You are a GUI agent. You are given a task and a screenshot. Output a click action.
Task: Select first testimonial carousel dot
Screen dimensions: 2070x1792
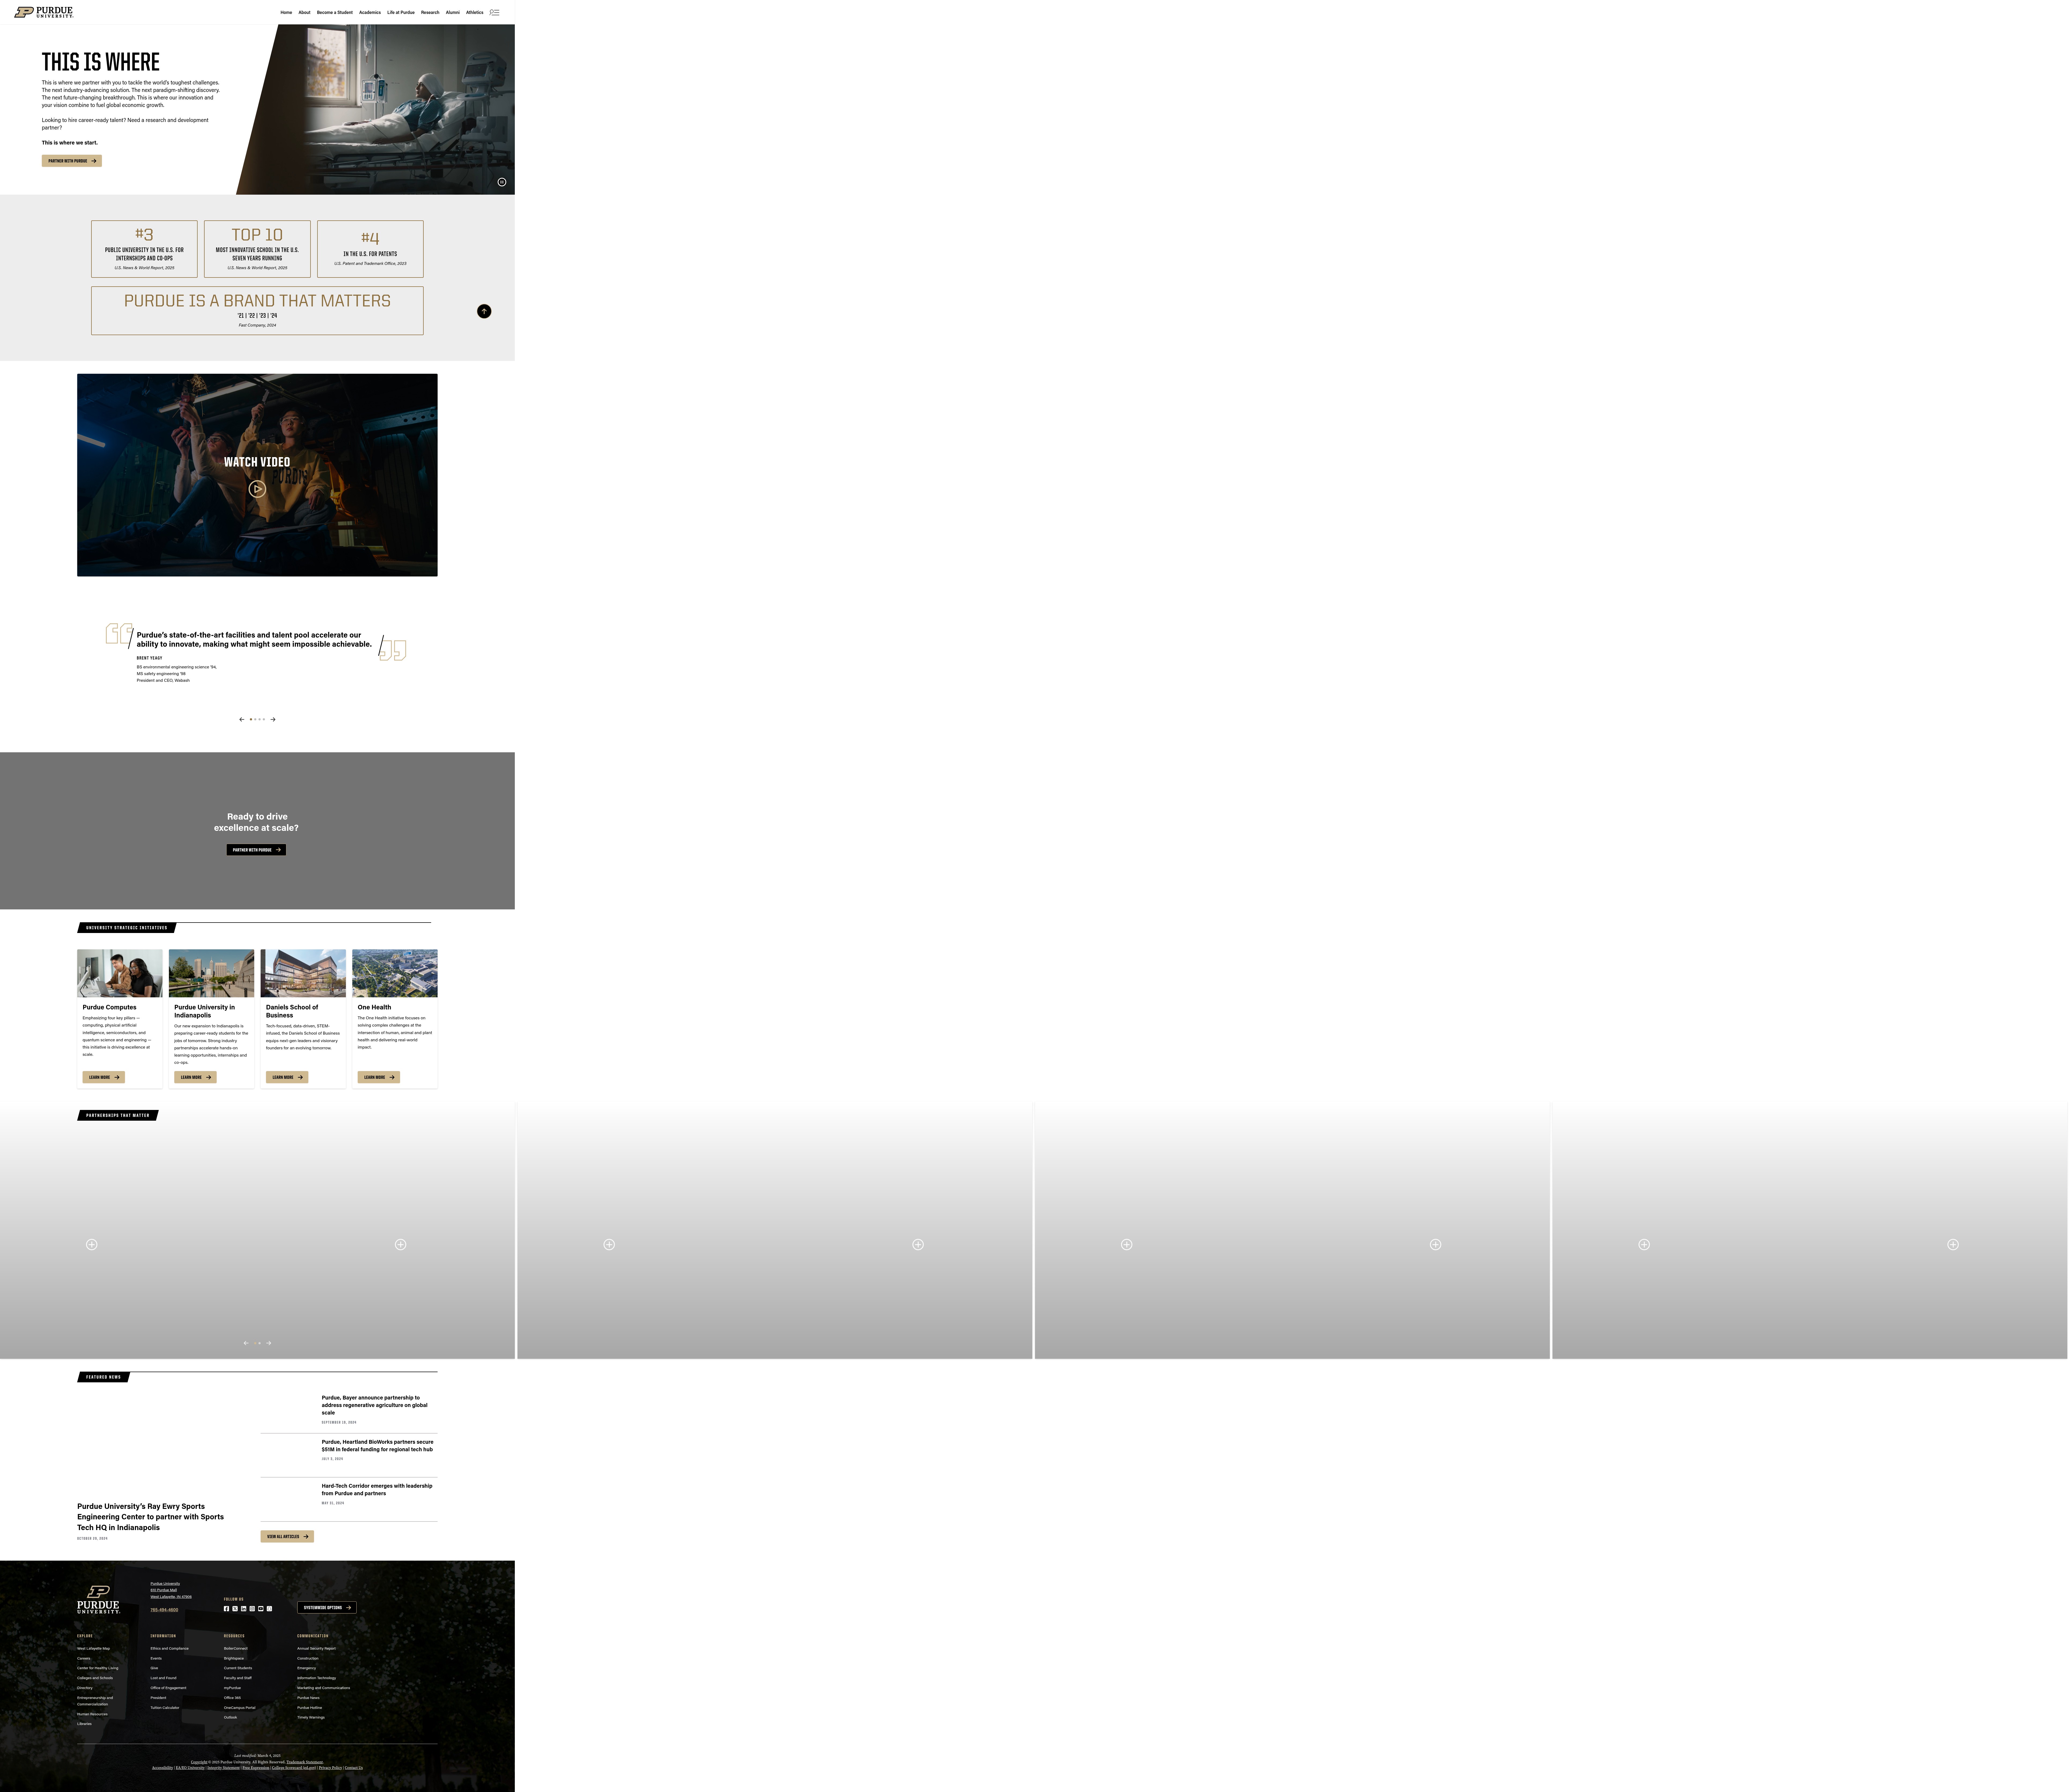point(251,719)
